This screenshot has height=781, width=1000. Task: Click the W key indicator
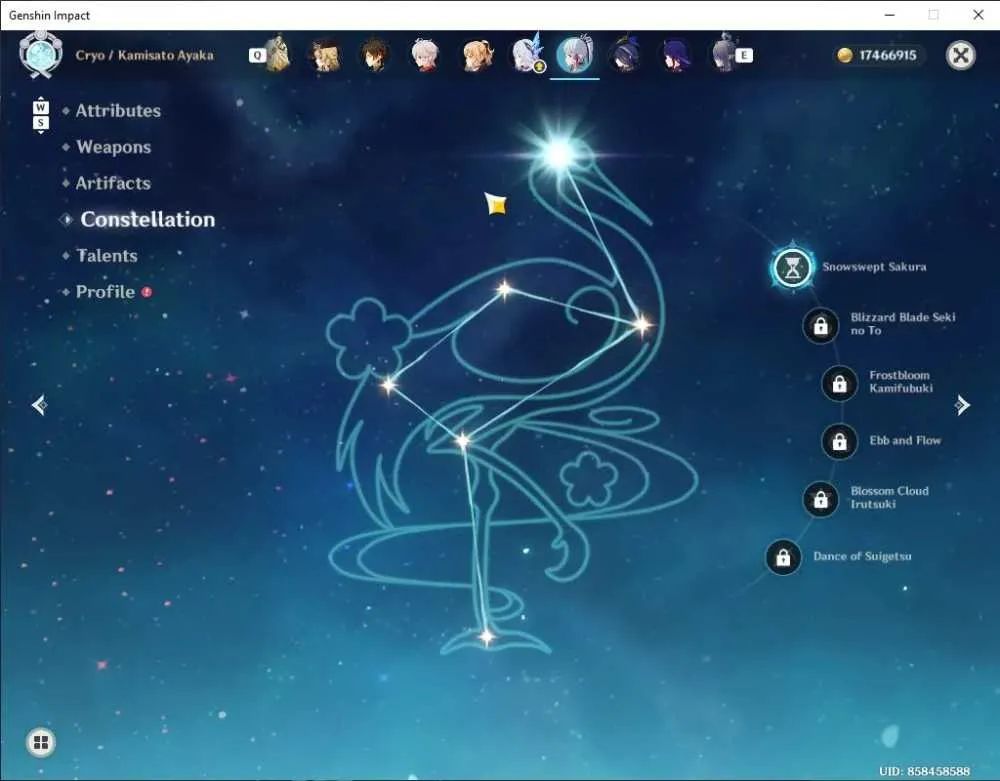coord(40,106)
